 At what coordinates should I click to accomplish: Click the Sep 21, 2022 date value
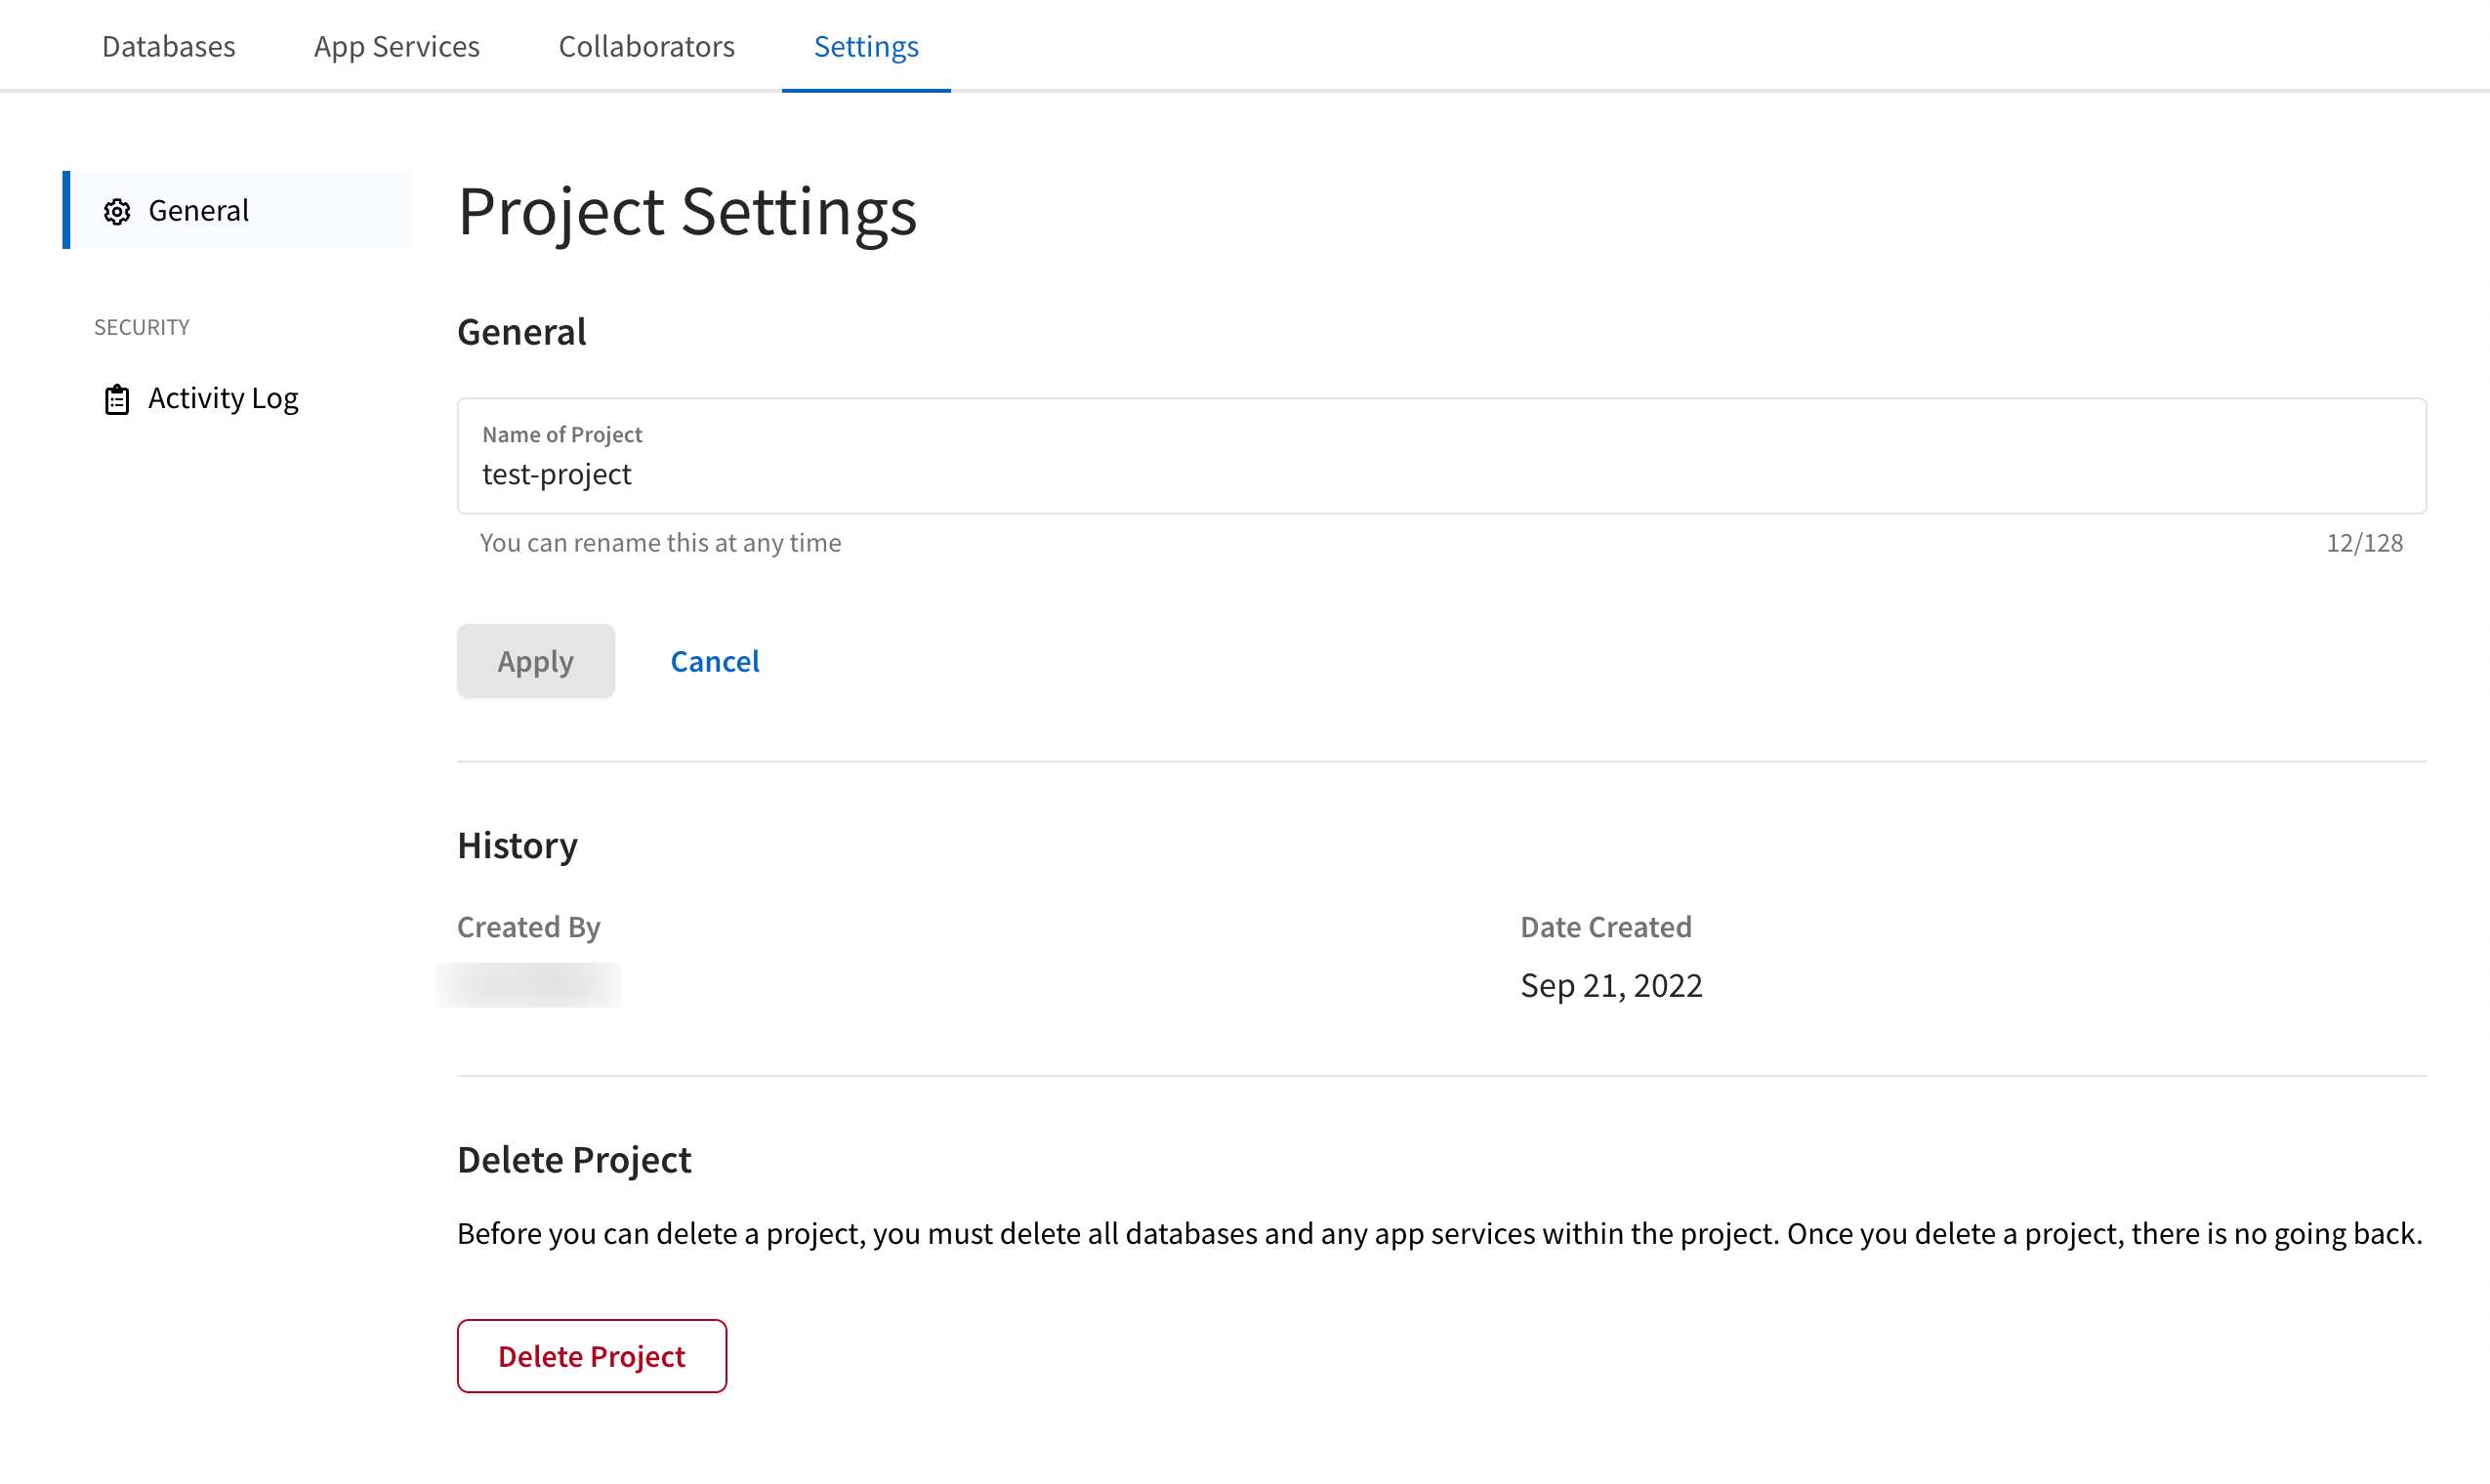[1611, 985]
